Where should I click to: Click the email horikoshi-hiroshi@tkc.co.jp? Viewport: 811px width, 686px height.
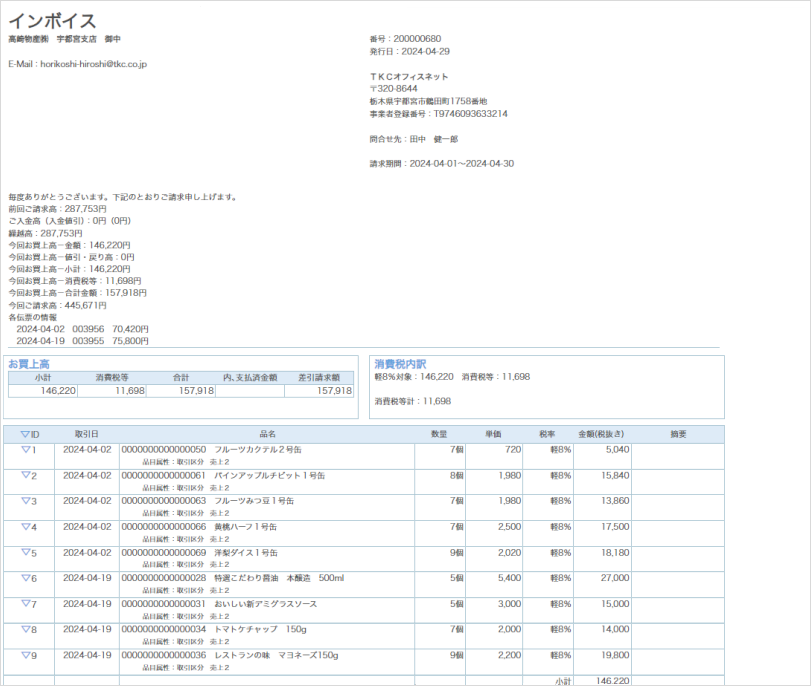click(94, 64)
